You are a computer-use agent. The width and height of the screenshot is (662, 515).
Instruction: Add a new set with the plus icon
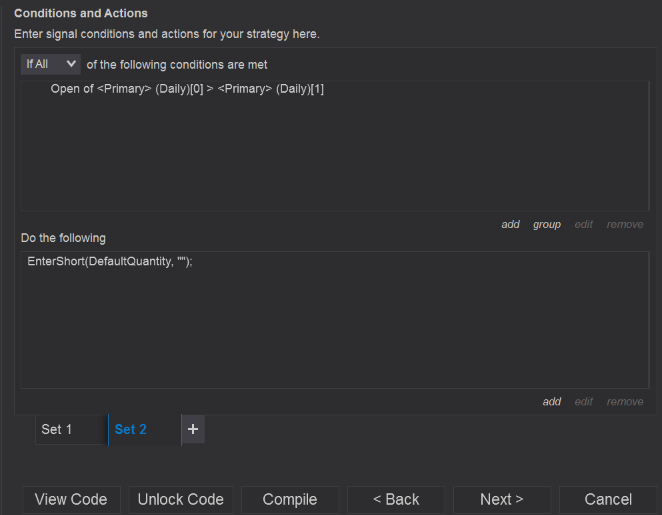click(193, 429)
